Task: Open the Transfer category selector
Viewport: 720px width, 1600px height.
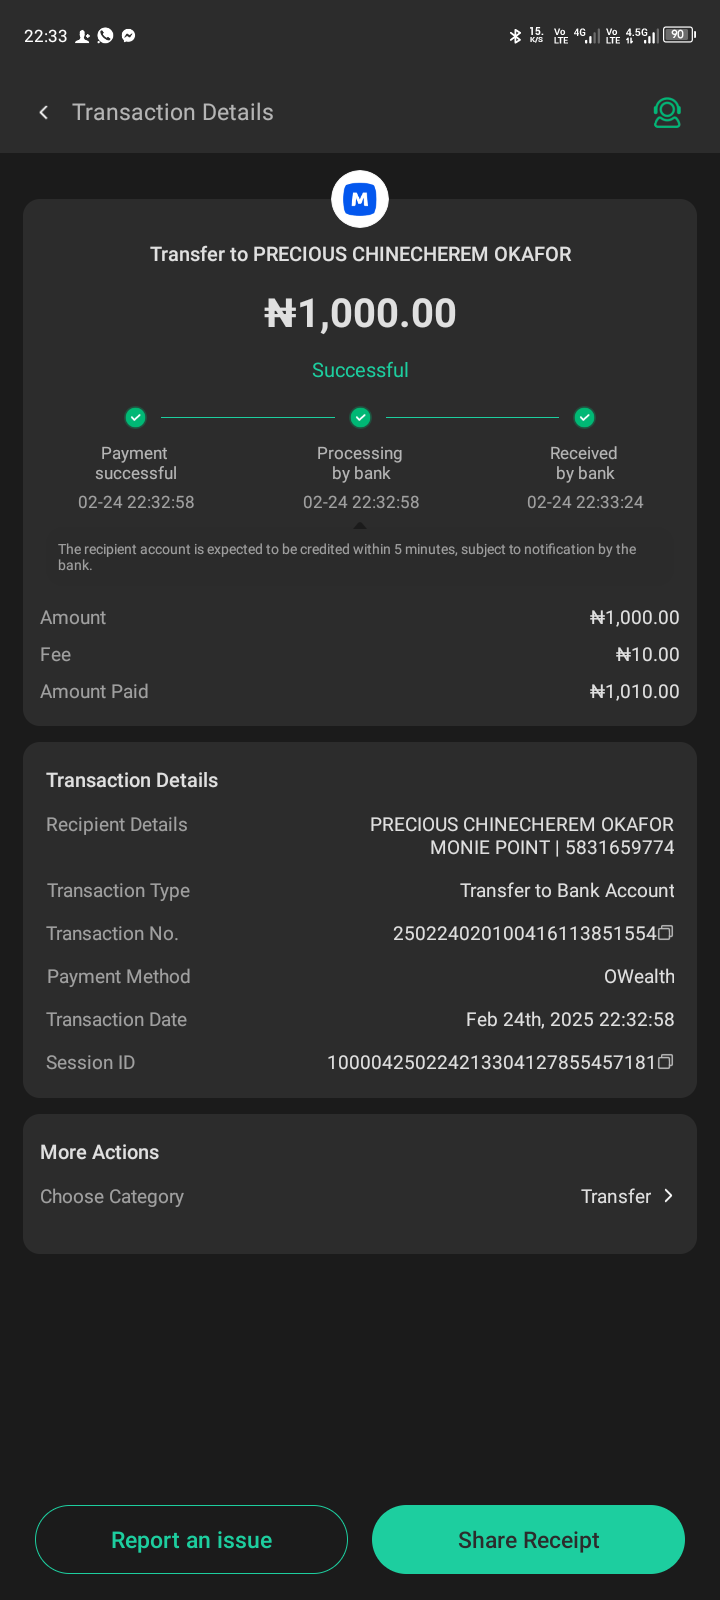Action: 616,1196
